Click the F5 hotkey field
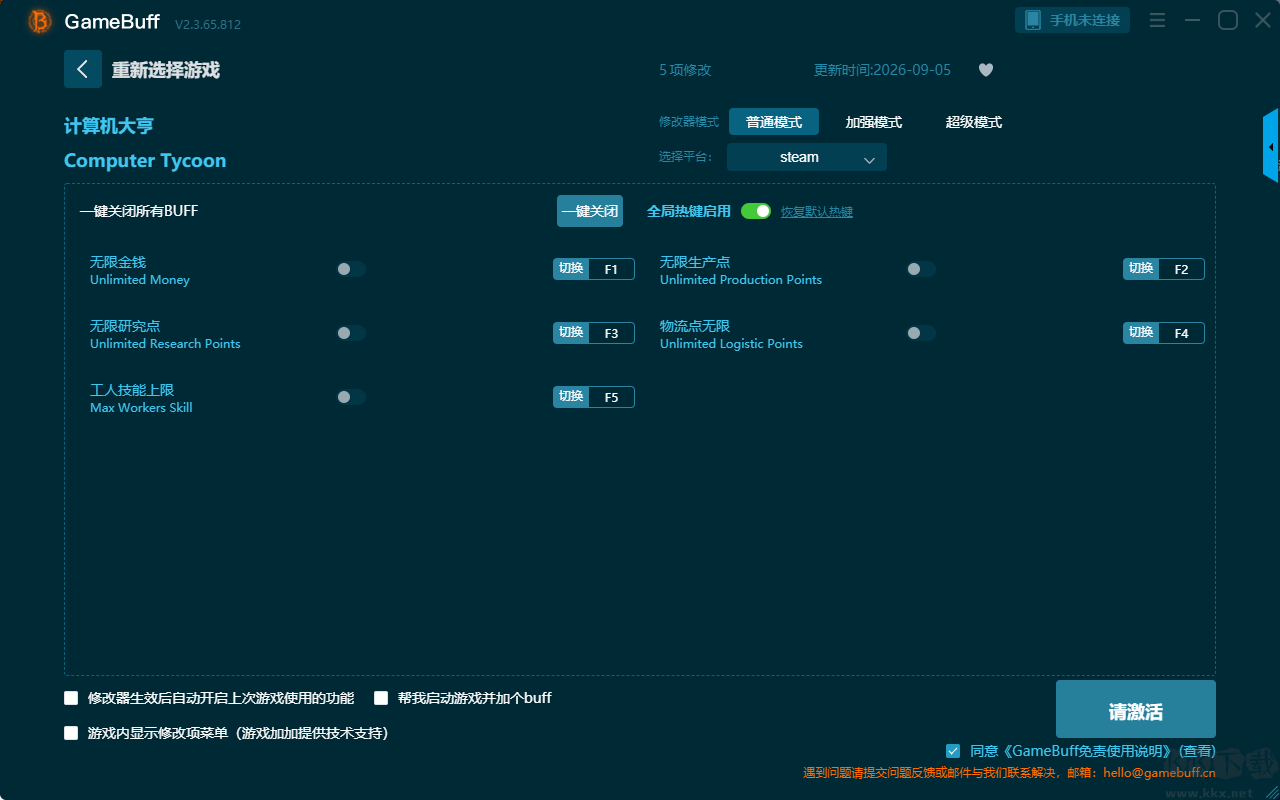Viewport: 1280px width, 800px height. point(612,397)
